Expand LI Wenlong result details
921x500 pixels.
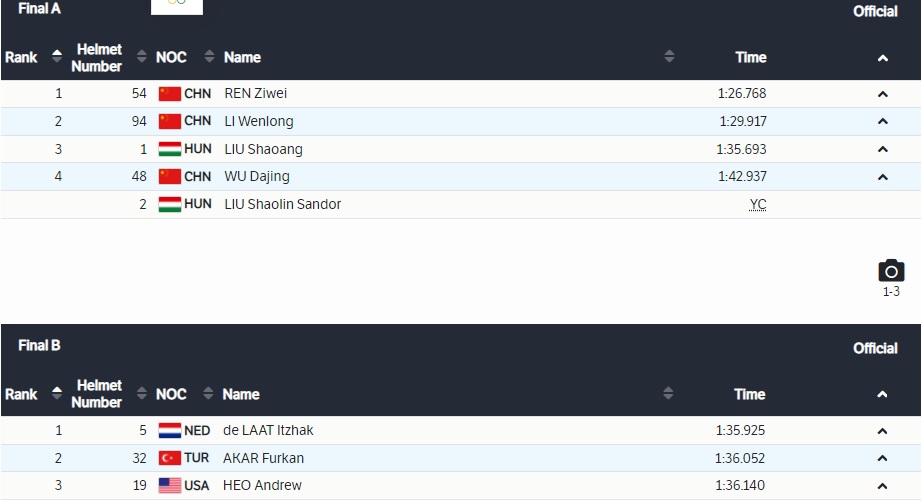(x=883, y=121)
